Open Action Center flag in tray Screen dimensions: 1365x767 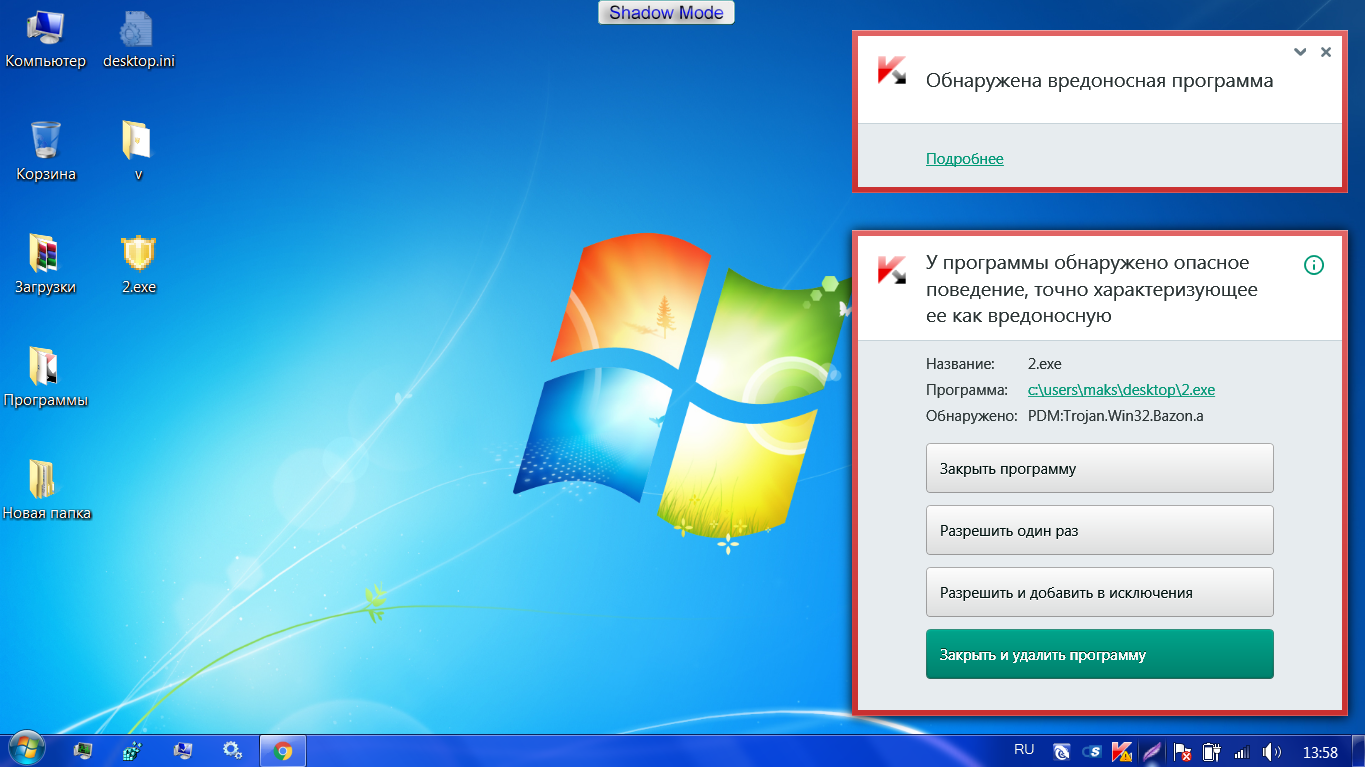click(x=1181, y=751)
